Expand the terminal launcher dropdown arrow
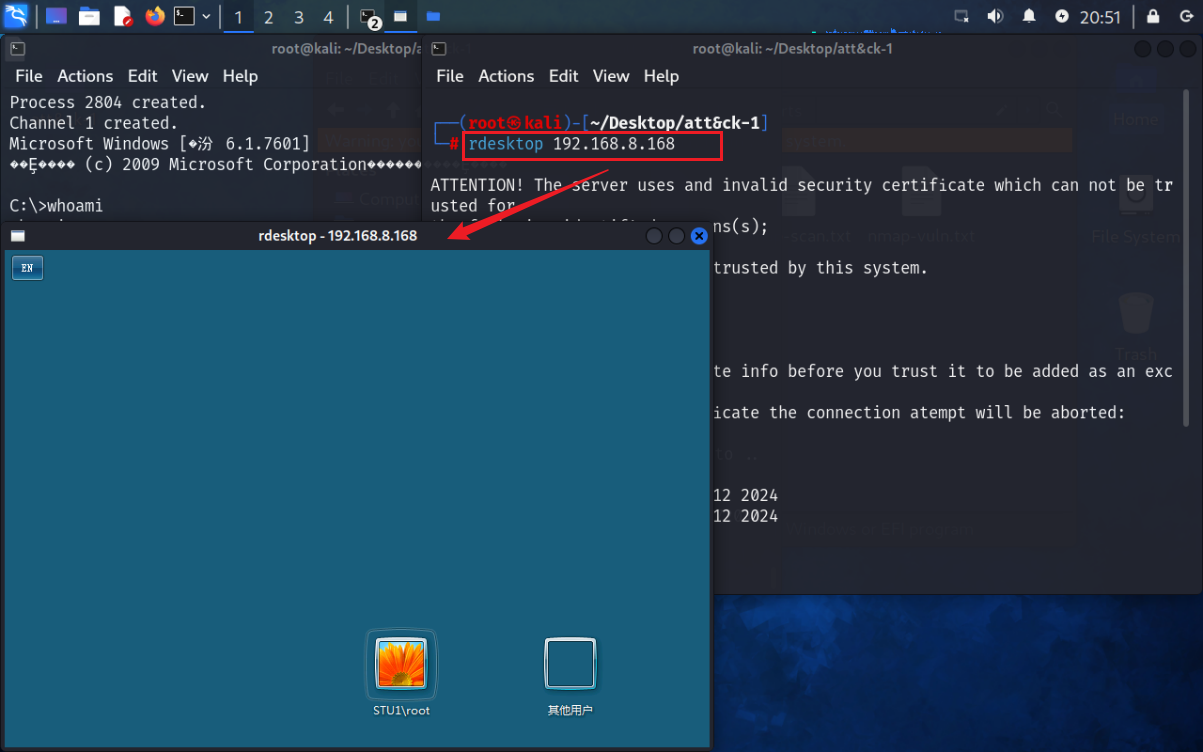Viewport: 1203px width, 752px height. [206, 16]
